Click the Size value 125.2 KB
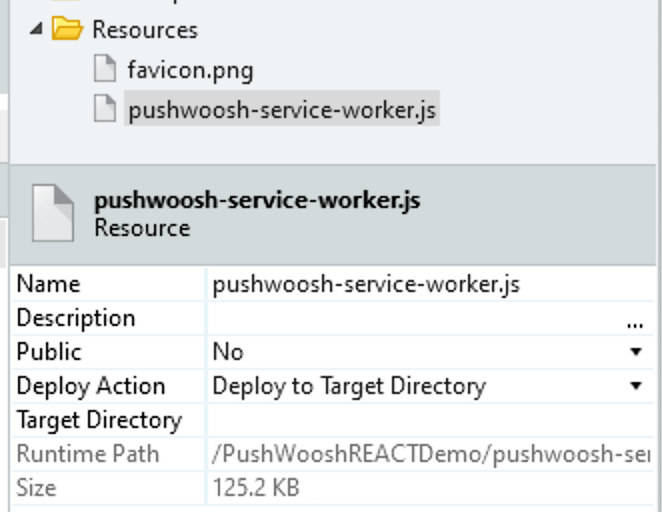The width and height of the screenshot is (662, 512). pos(256,488)
